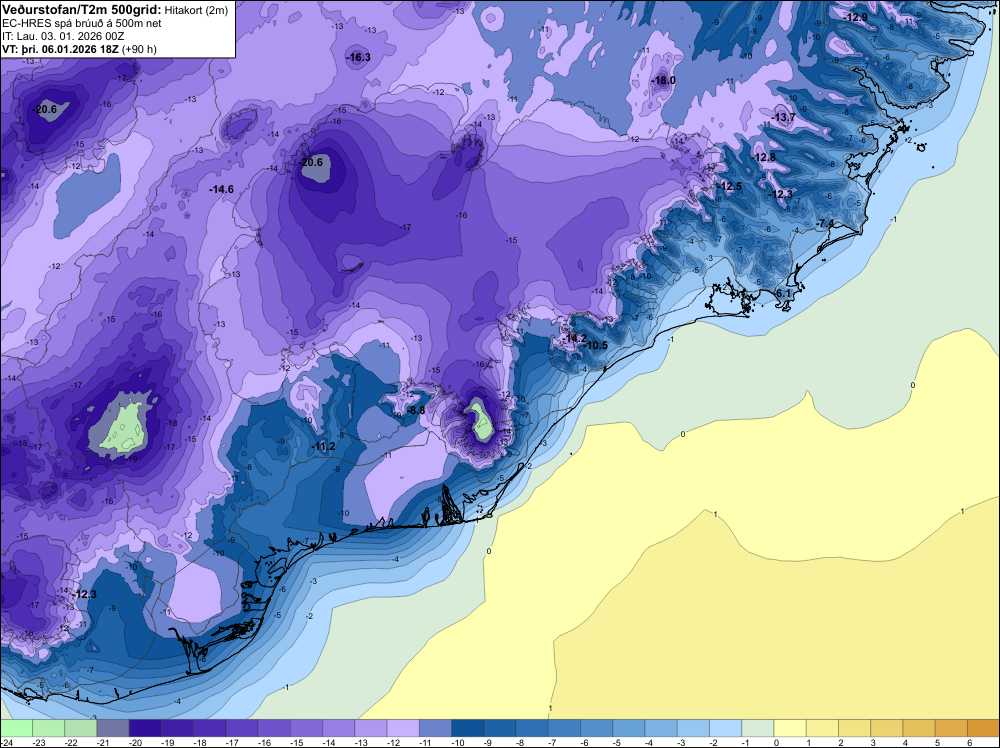
Task: Select the 'IT: Lau. 03. 01. 2026 00Z' line
Action: [x=63, y=36]
